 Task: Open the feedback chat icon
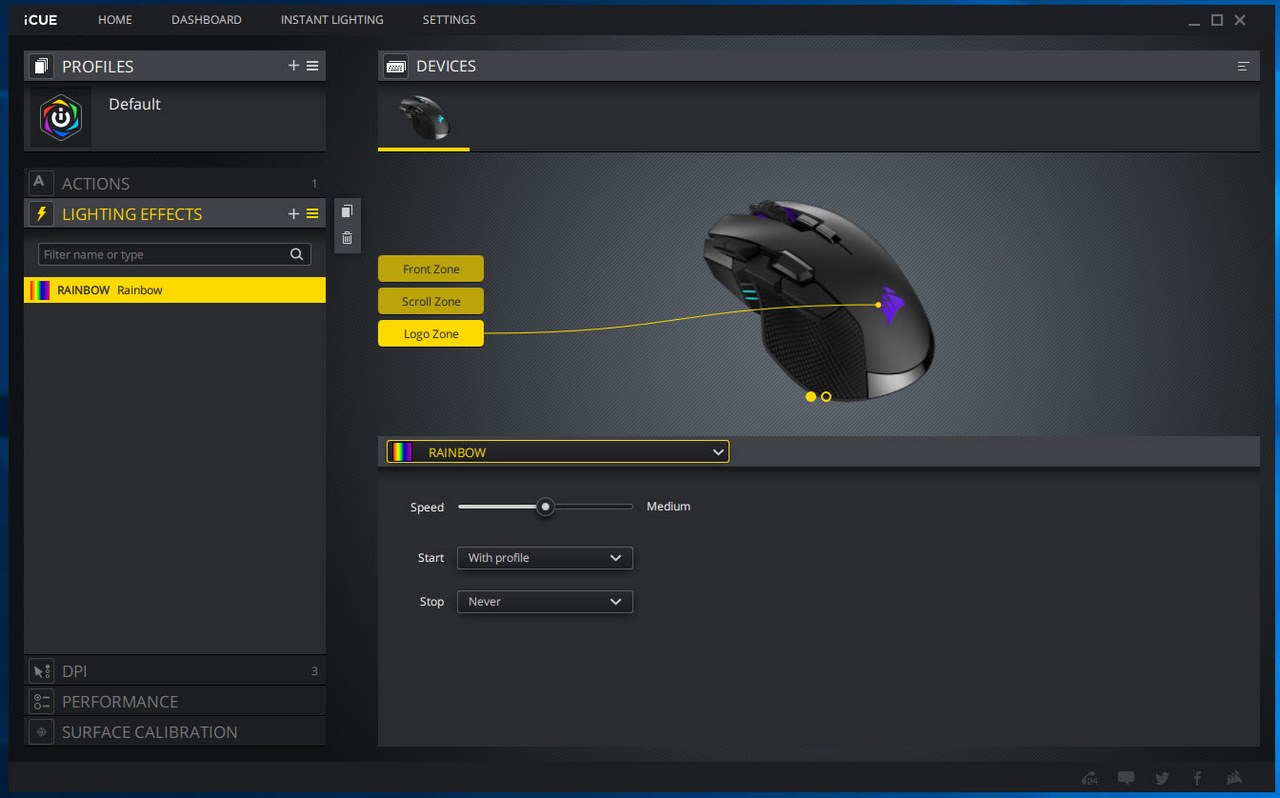click(x=1126, y=778)
